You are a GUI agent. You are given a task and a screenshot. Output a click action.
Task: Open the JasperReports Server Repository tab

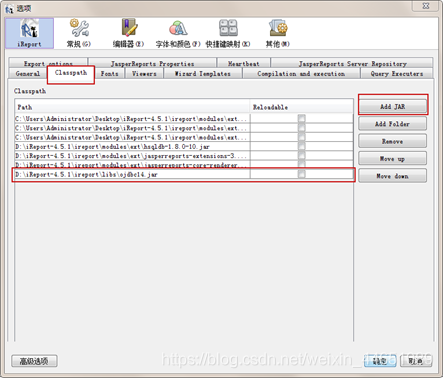tap(352, 63)
